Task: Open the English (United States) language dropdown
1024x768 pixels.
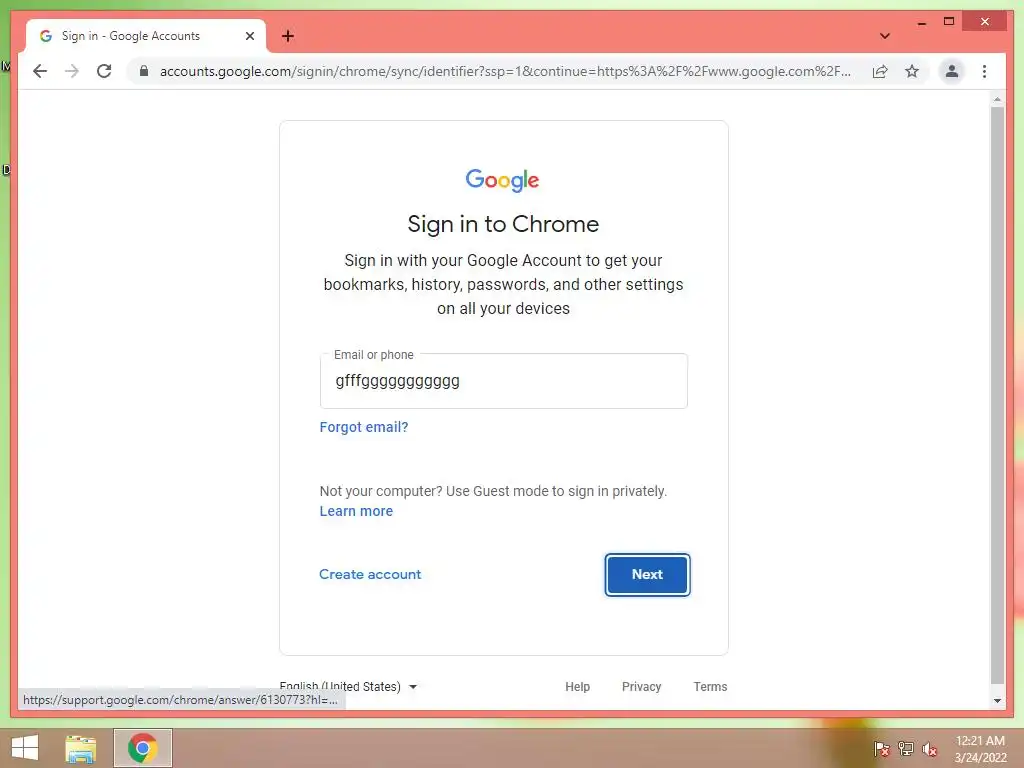Action: [x=348, y=686]
